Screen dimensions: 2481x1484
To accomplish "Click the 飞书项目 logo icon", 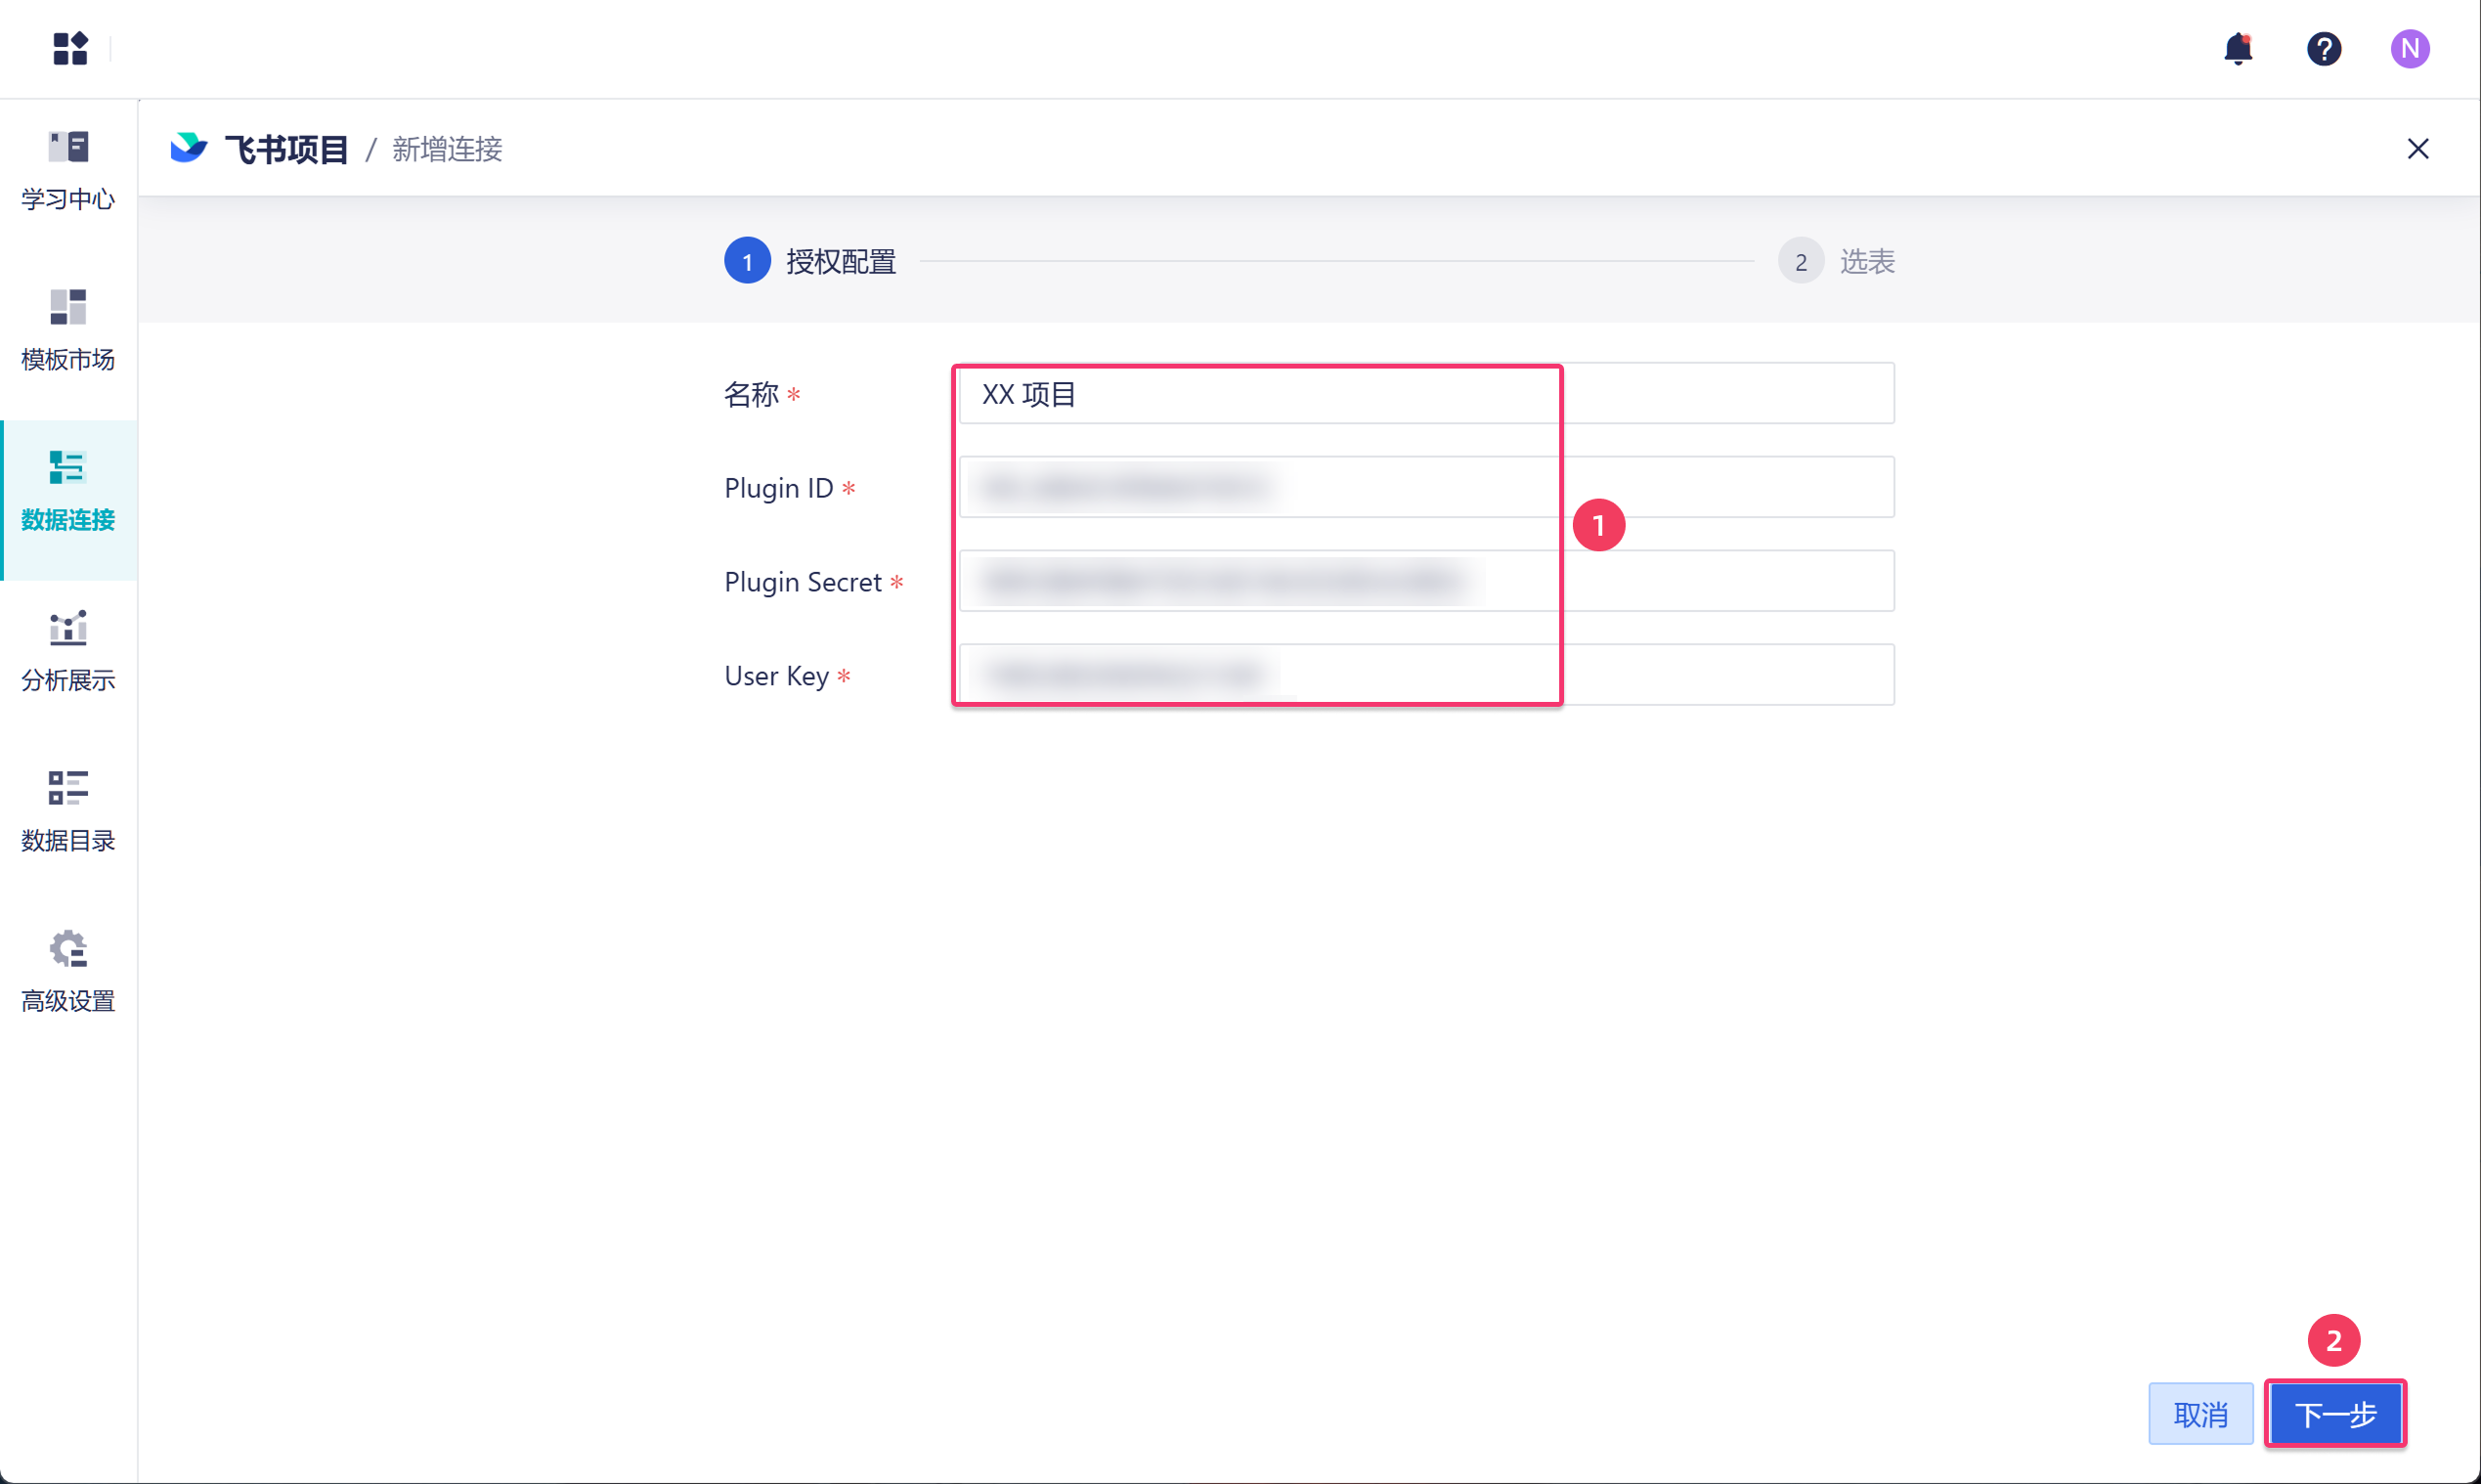I will coord(188,148).
